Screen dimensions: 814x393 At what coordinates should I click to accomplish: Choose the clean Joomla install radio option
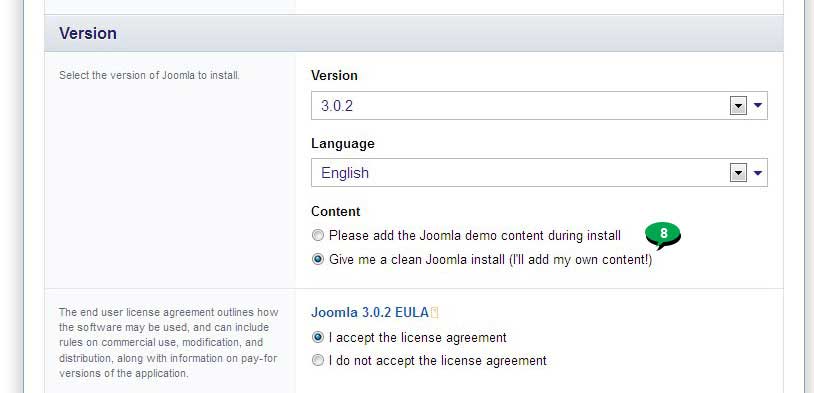(318, 260)
